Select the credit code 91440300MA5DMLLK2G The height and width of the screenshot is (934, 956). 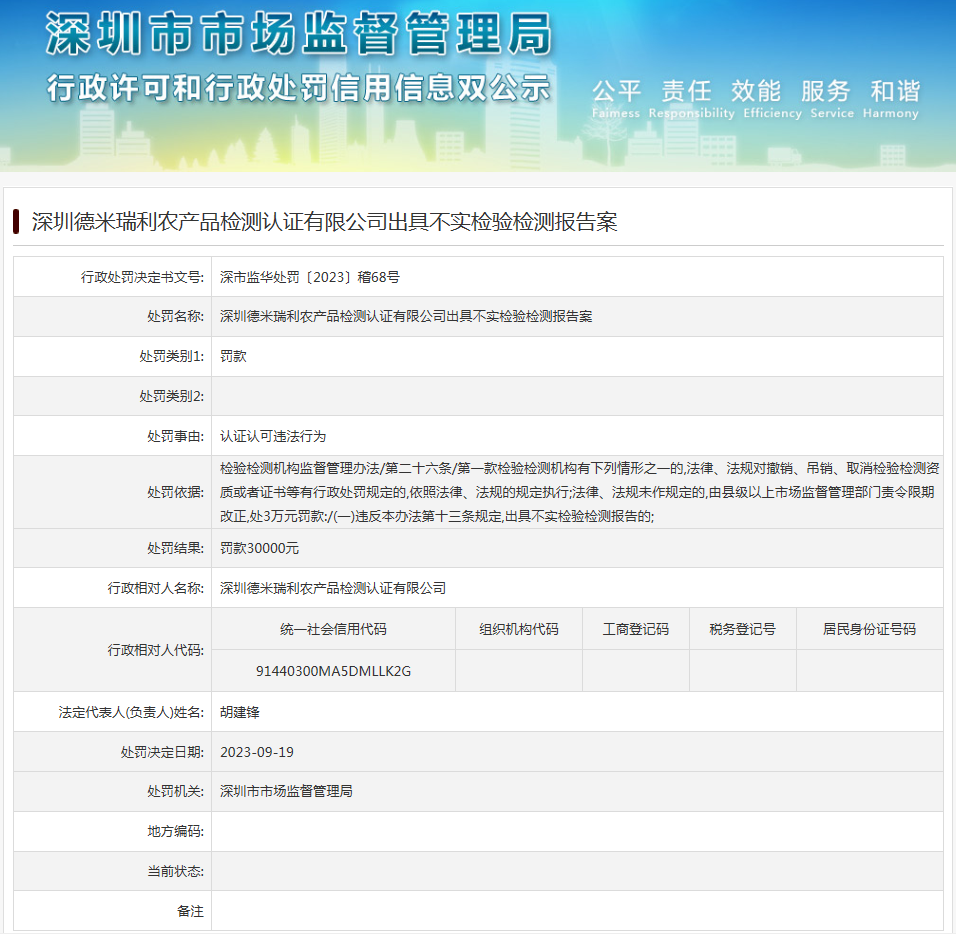(x=334, y=671)
